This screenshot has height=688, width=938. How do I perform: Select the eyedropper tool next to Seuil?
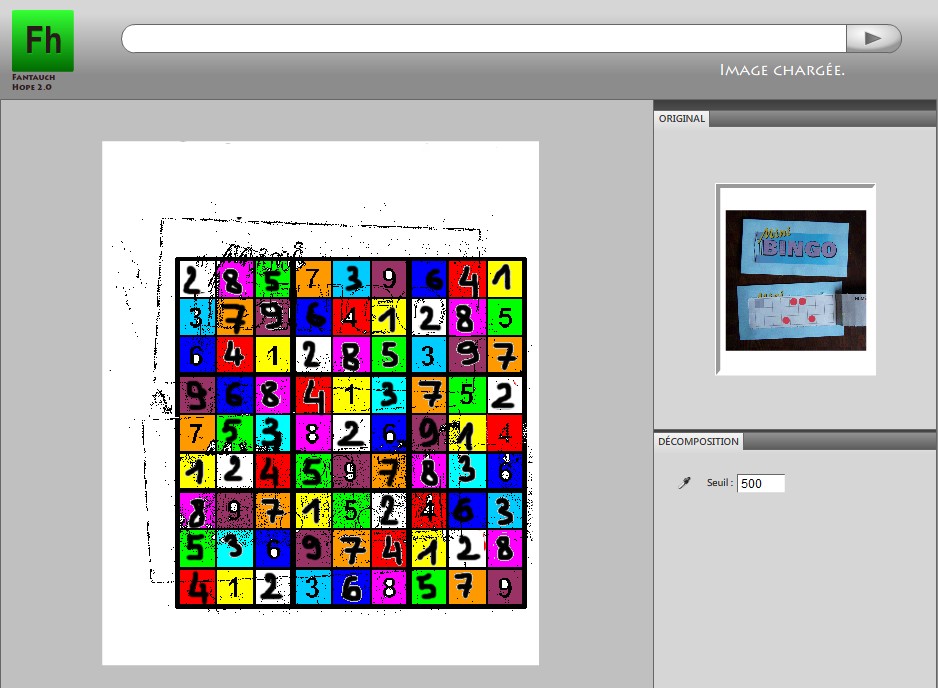click(685, 483)
